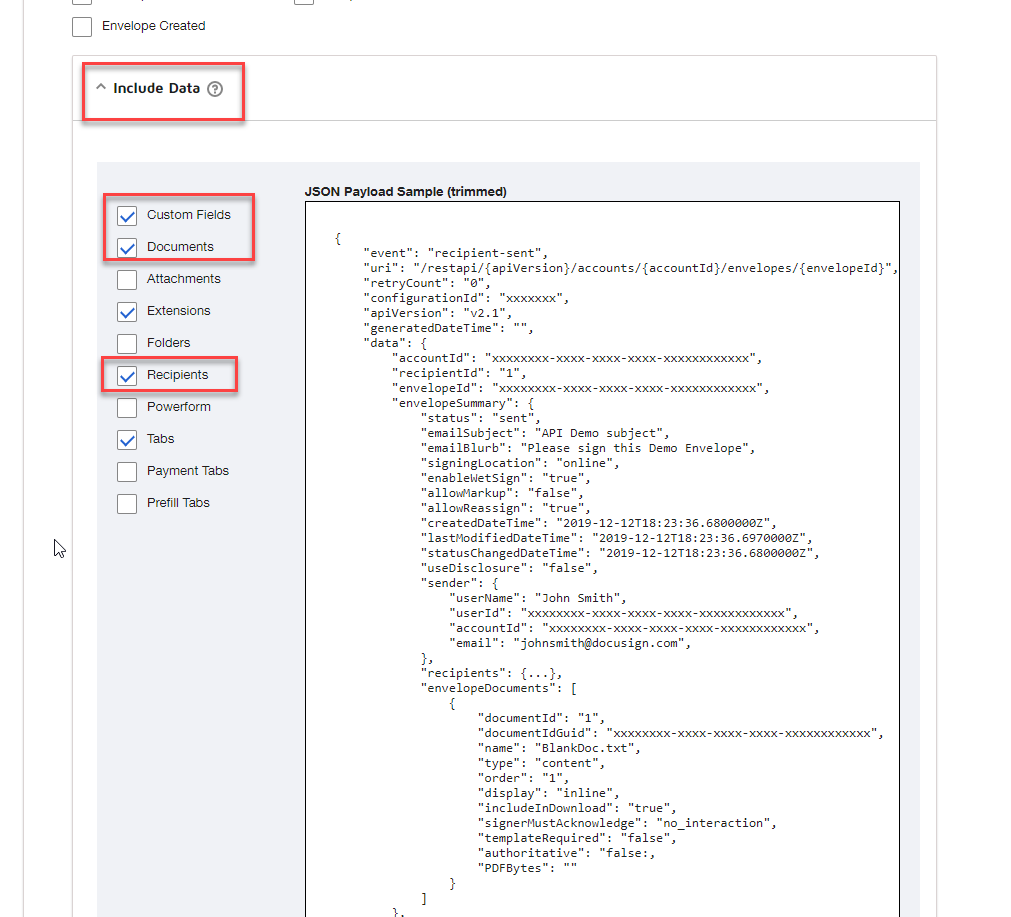This screenshot has height=917, width=1011.
Task: Select the Payment Tabs checkbox
Action: point(127,471)
